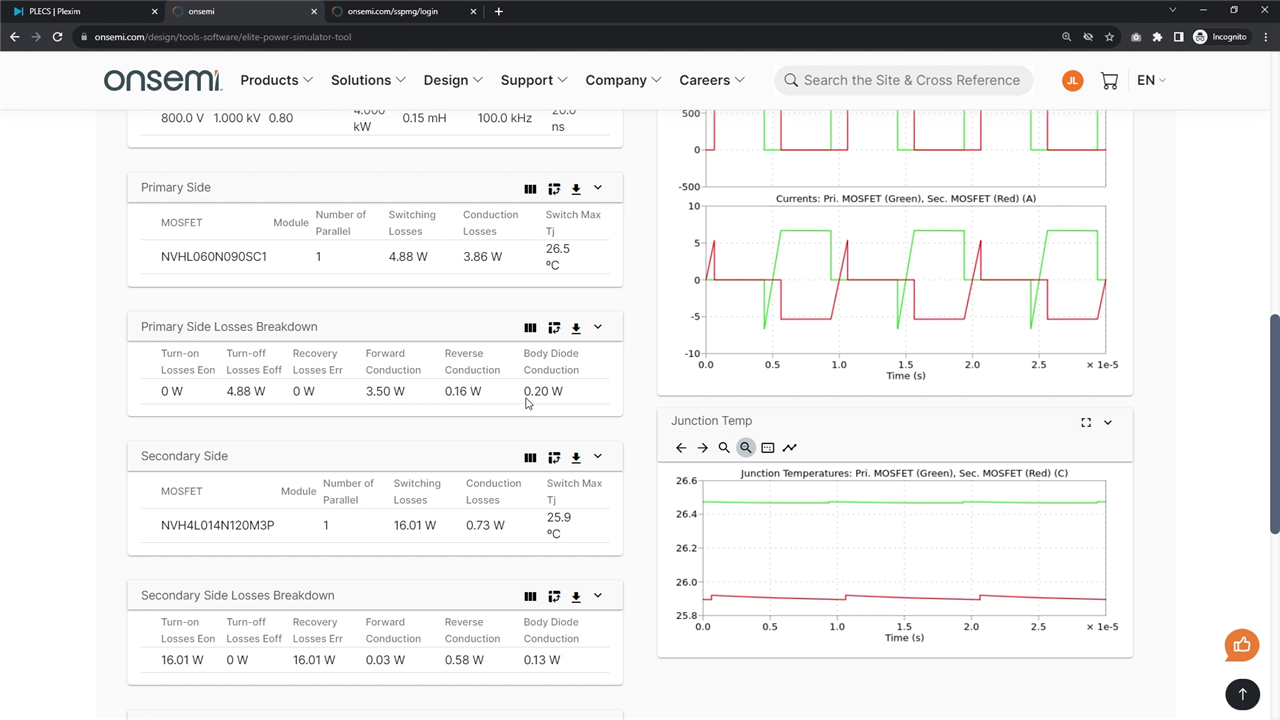This screenshot has height=720, width=1280.
Task: Click the 4.88 W primary switching losses value
Action: (408, 257)
